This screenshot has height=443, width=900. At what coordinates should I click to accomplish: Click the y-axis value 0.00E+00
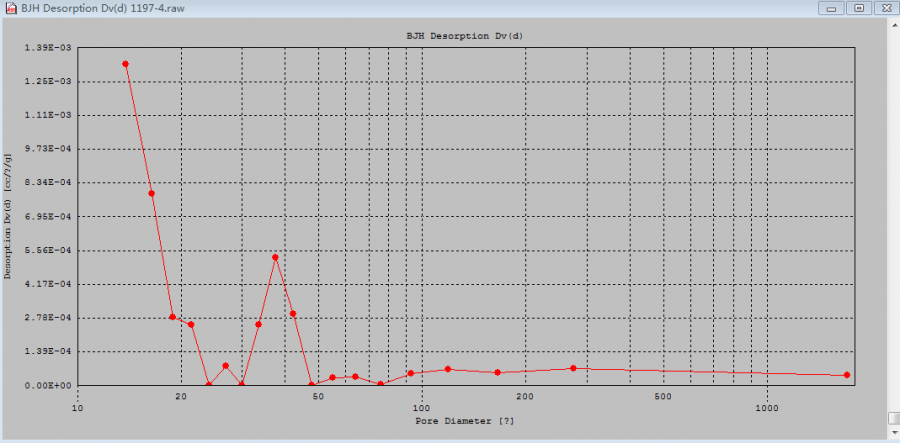(48, 386)
